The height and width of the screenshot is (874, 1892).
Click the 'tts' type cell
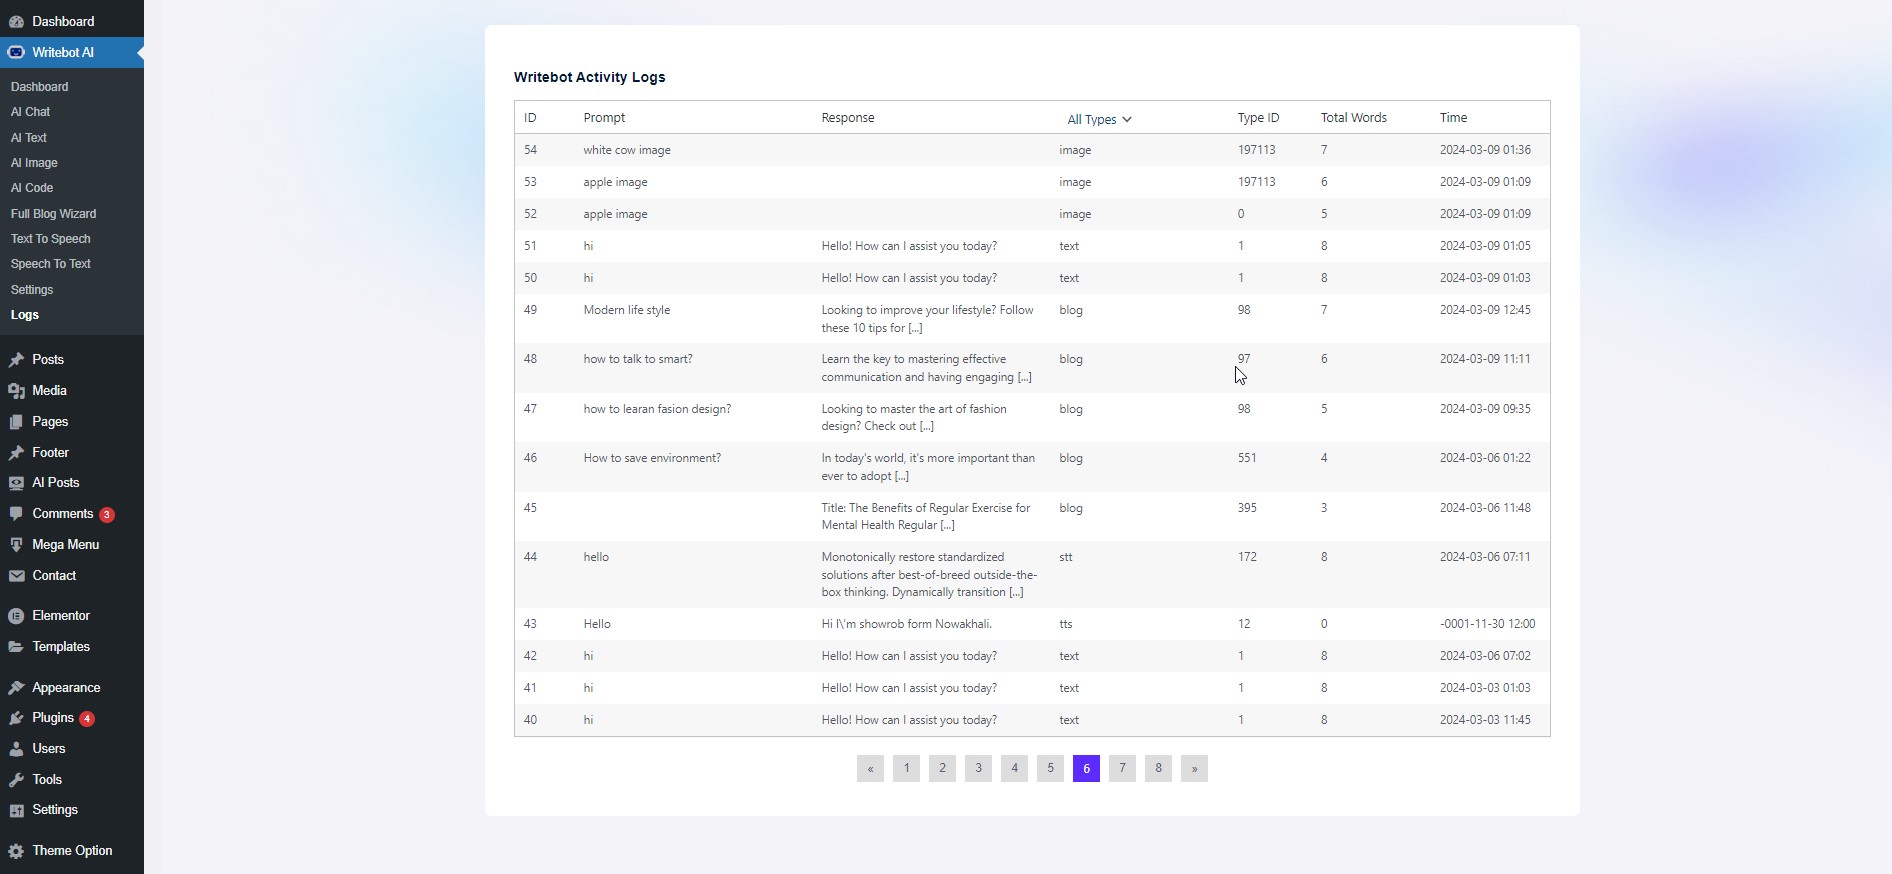(1066, 624)
